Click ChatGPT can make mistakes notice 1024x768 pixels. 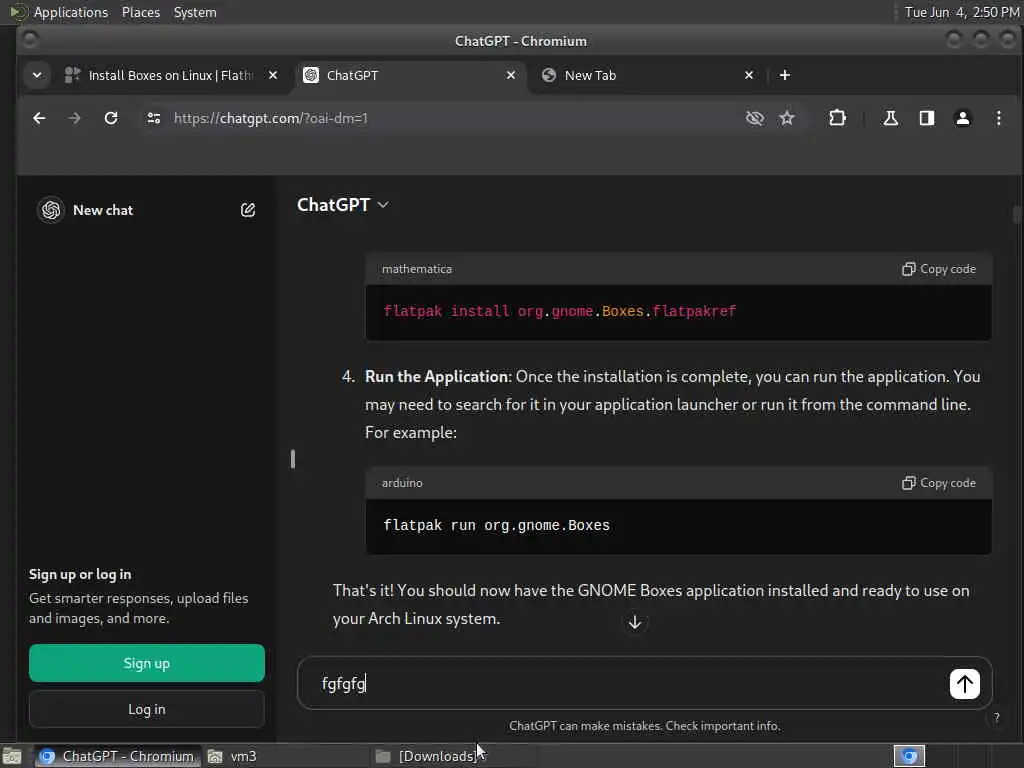645,726
